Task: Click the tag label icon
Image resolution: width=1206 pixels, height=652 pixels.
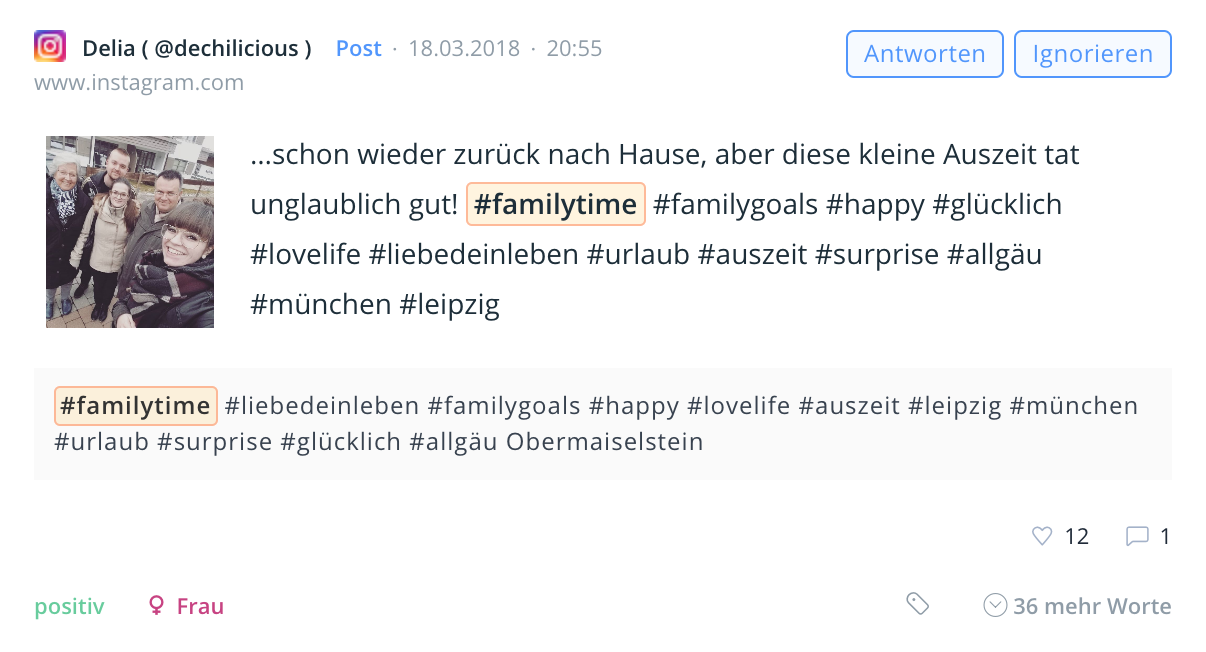Action: (917, 603)
